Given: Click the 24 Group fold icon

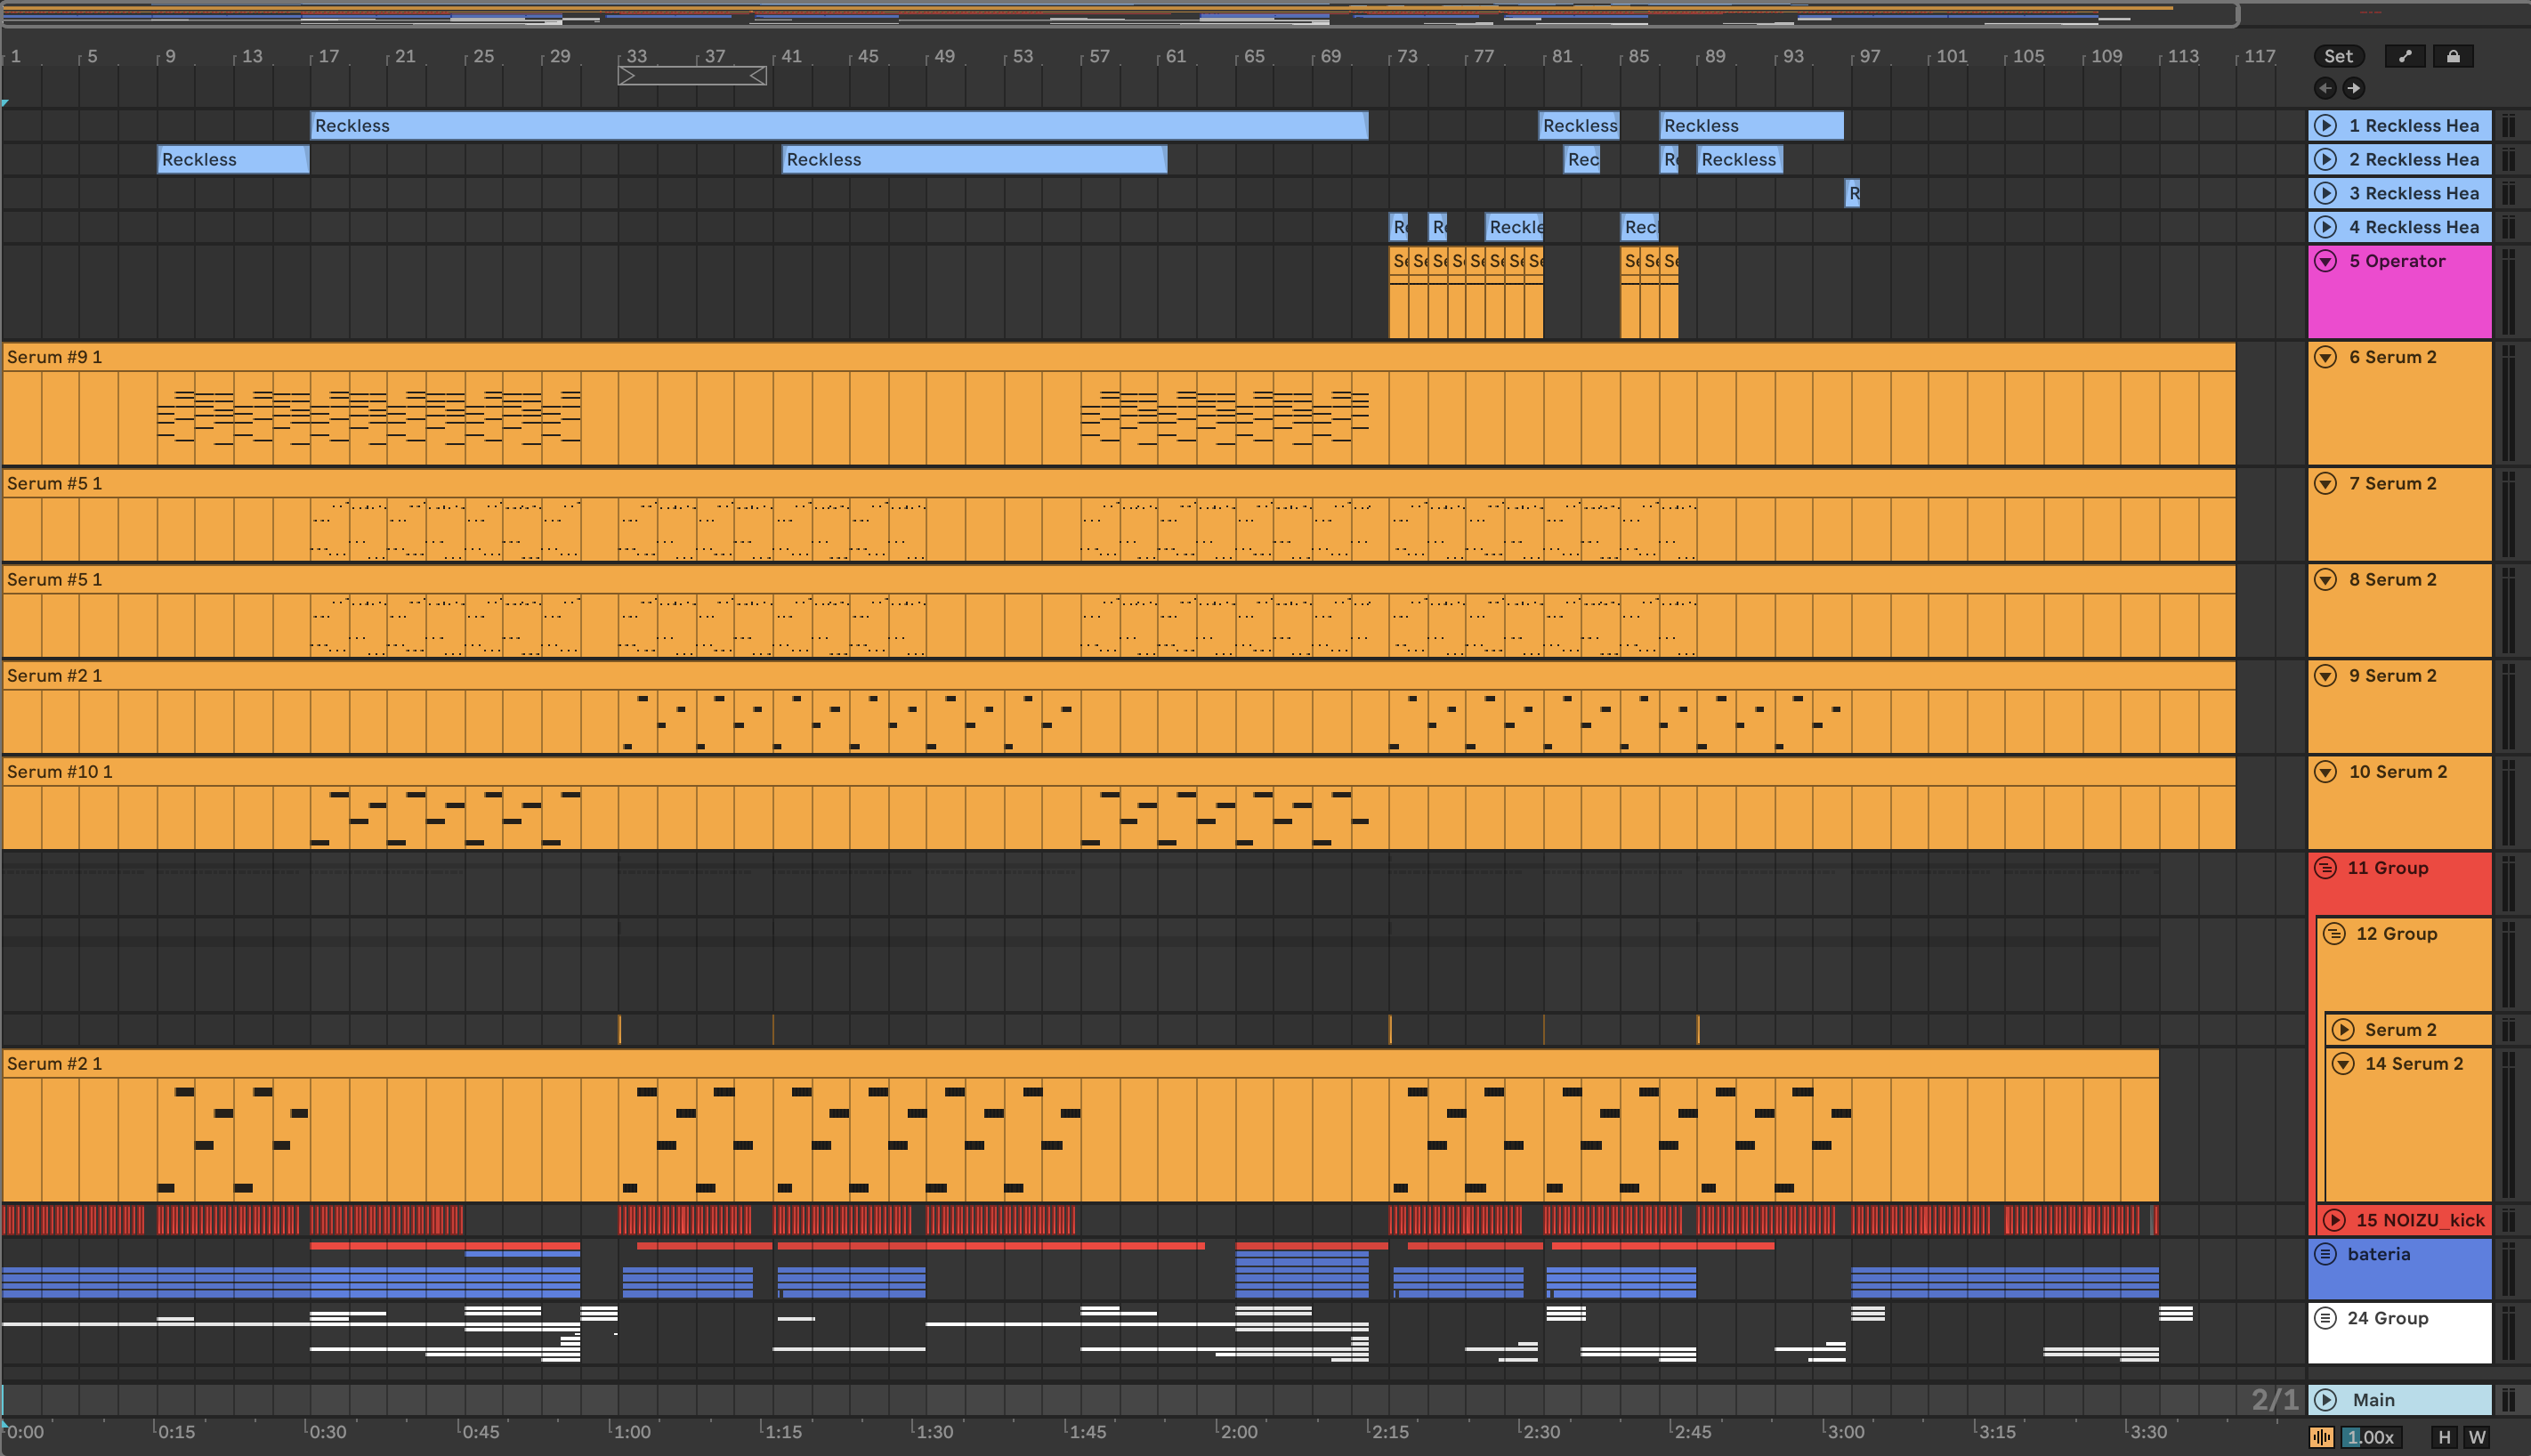Looking at the screenshot, I should coord(2326,1318).
